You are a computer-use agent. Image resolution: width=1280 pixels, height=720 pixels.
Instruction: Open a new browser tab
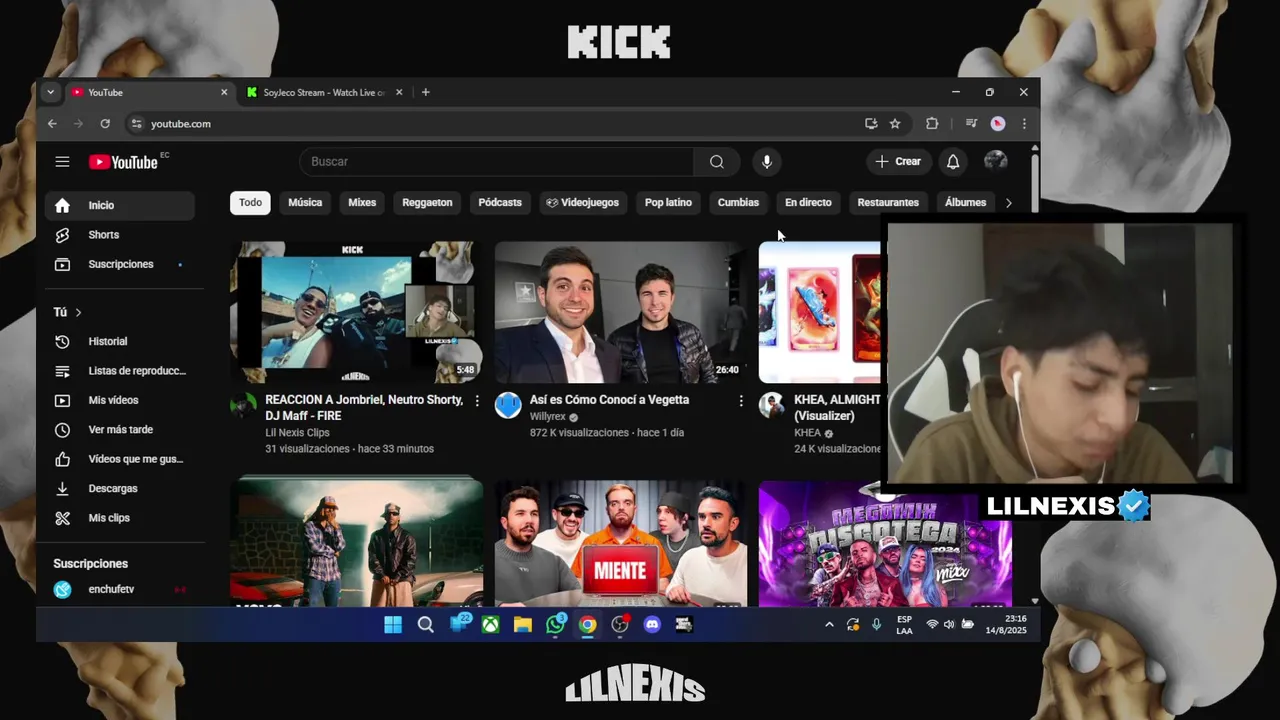click(x=426, y=92)
